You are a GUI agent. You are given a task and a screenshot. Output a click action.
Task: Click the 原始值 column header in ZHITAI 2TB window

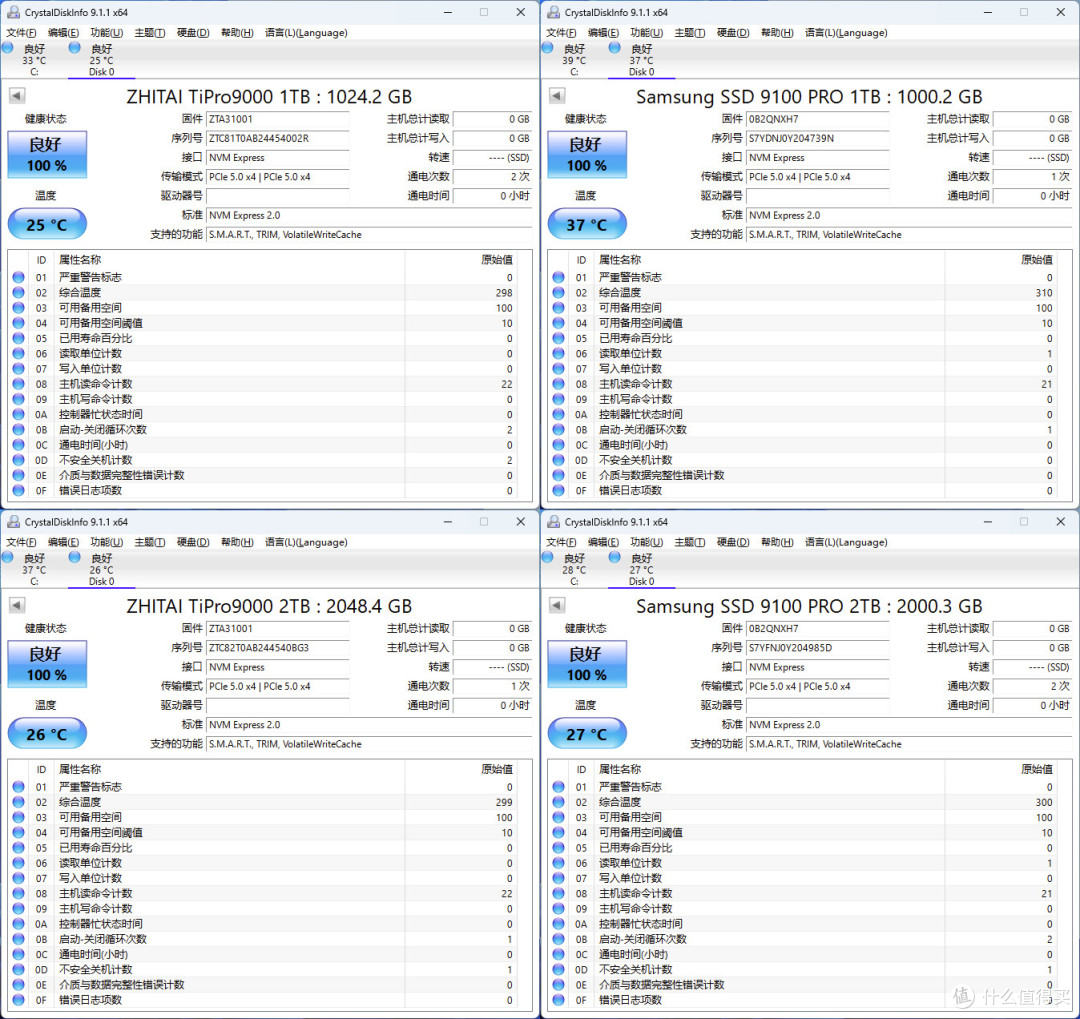(496, 769)
